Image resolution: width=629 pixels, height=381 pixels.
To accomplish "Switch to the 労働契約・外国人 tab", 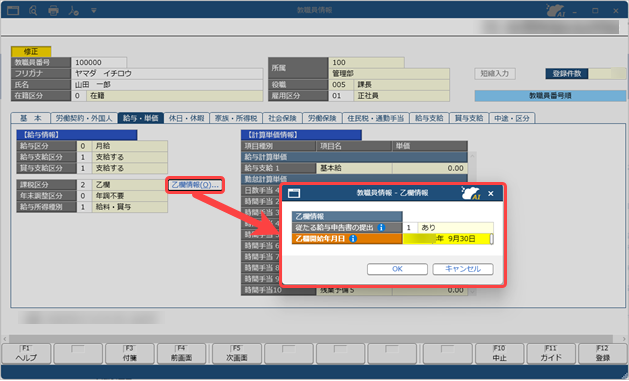I will pos(84,118).
